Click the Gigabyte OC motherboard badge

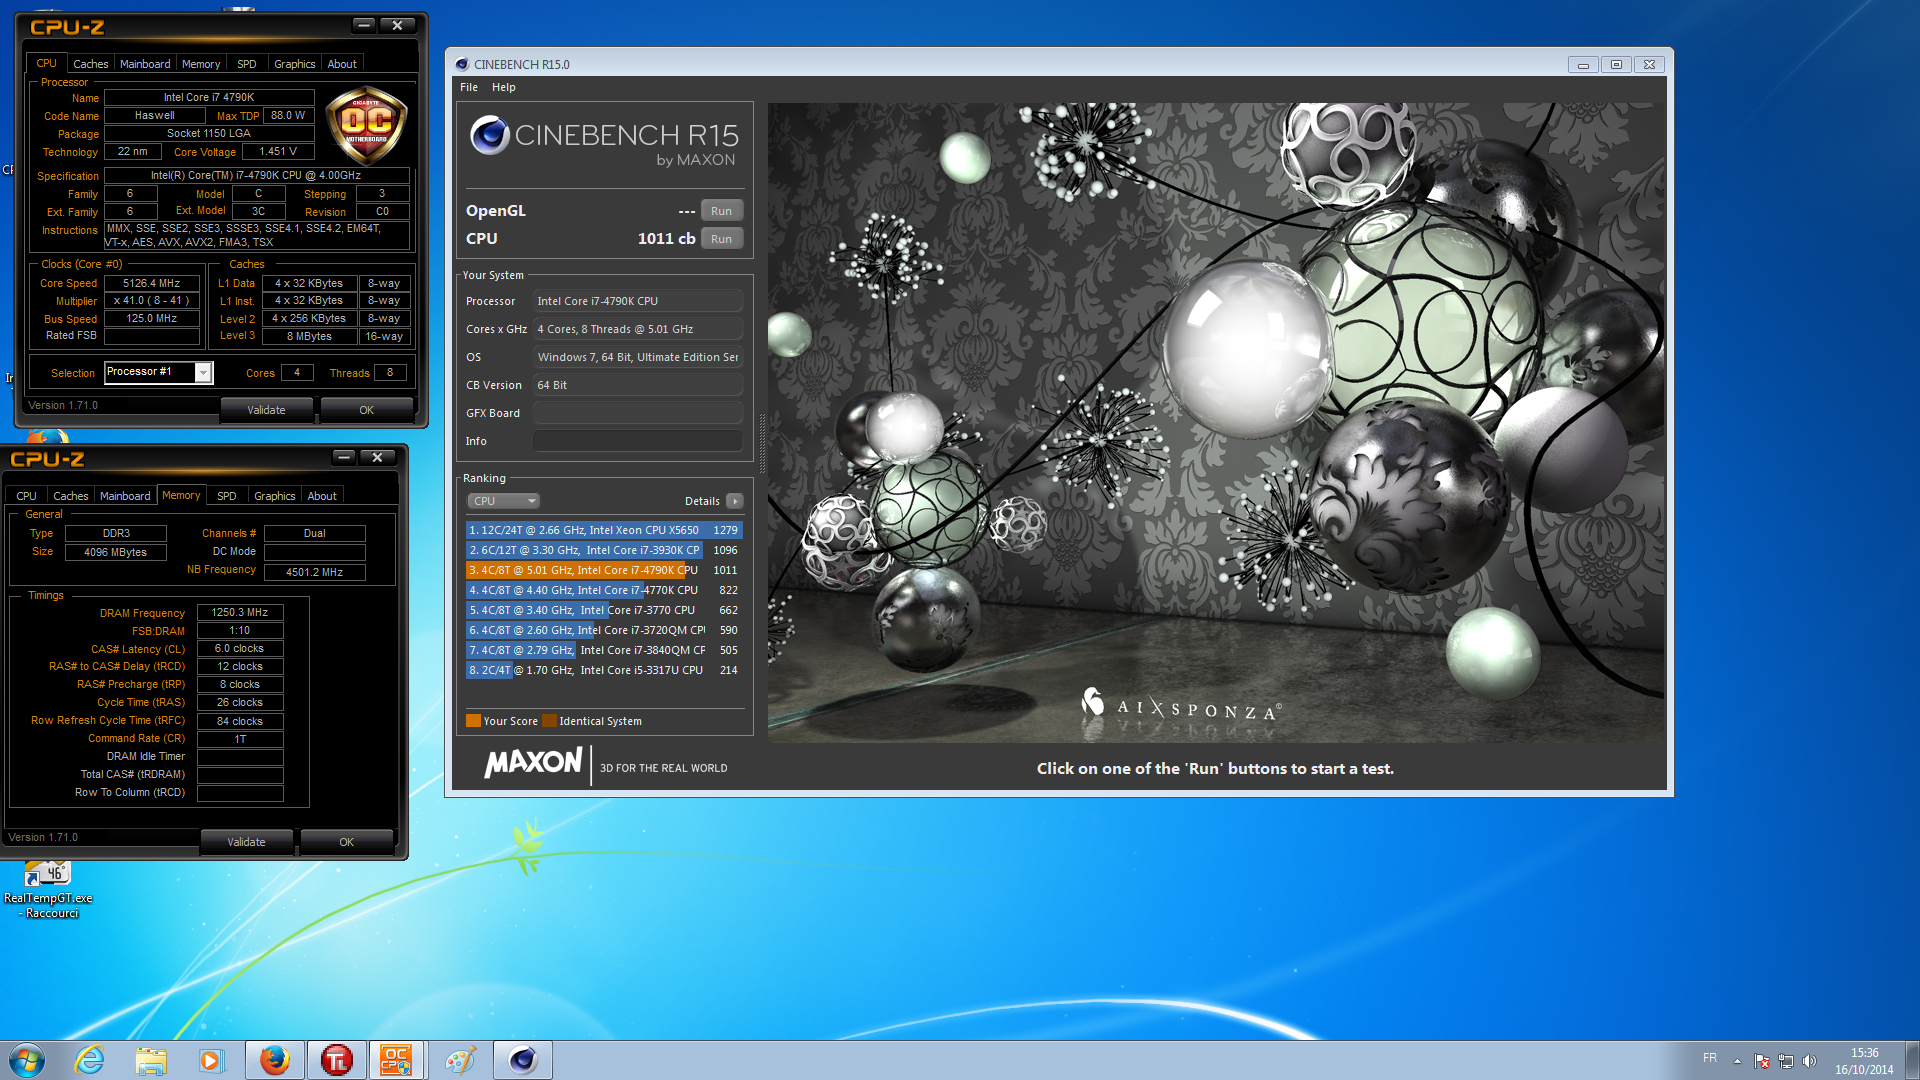tap(365, 125)
